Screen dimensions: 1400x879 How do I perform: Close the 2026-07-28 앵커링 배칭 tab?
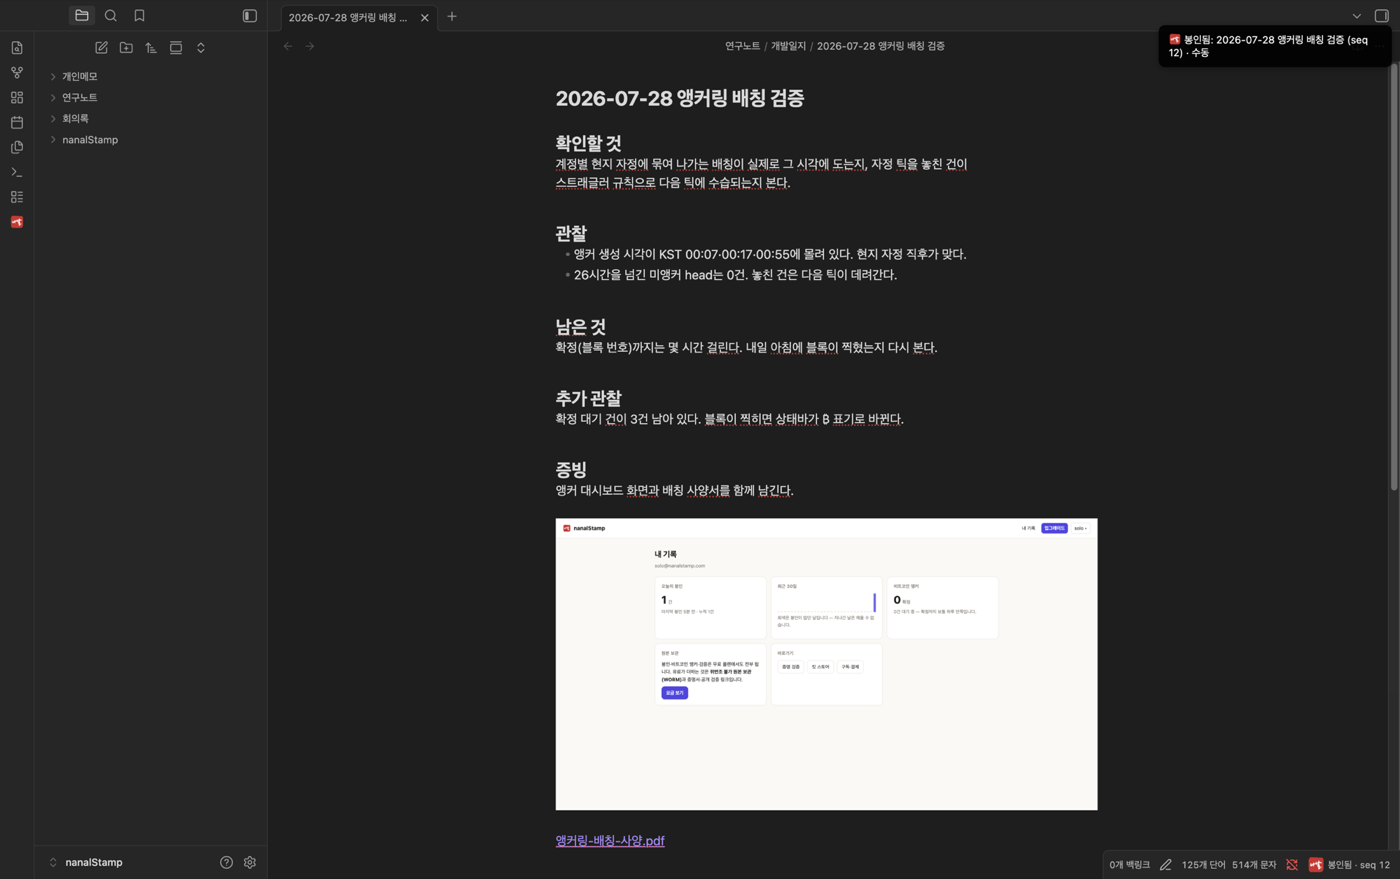click(x=425, y=17)
